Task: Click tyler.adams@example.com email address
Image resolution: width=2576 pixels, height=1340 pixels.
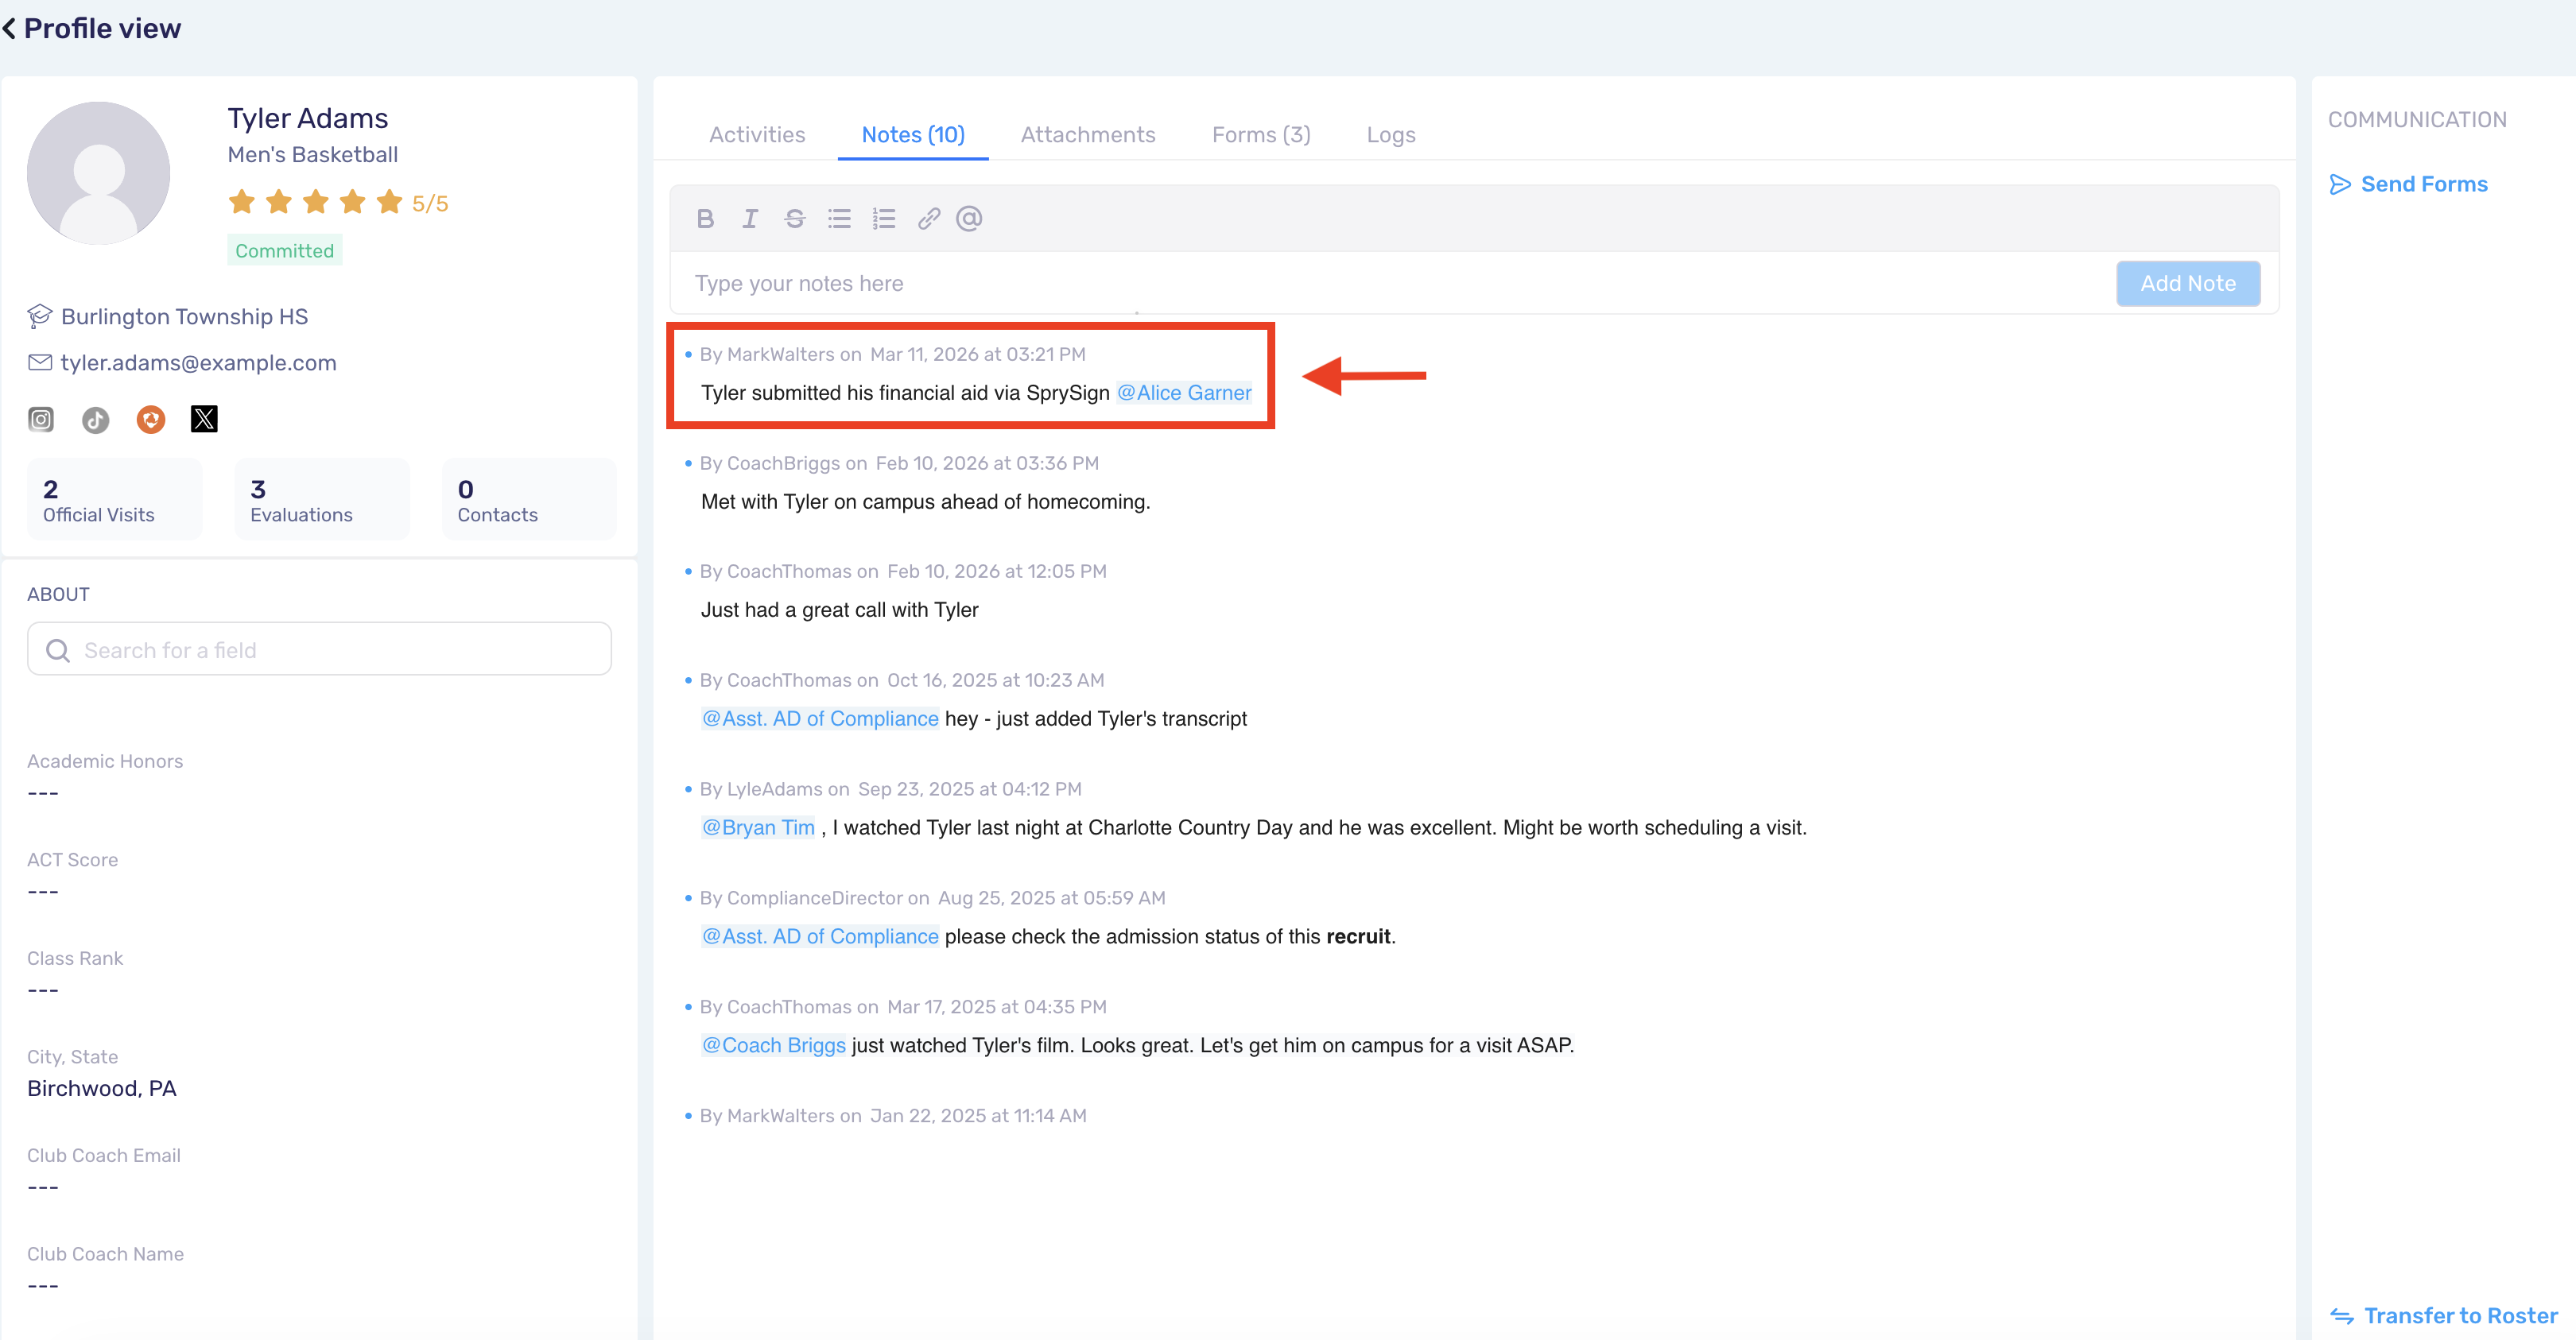Action: click(x=198, y=362)
